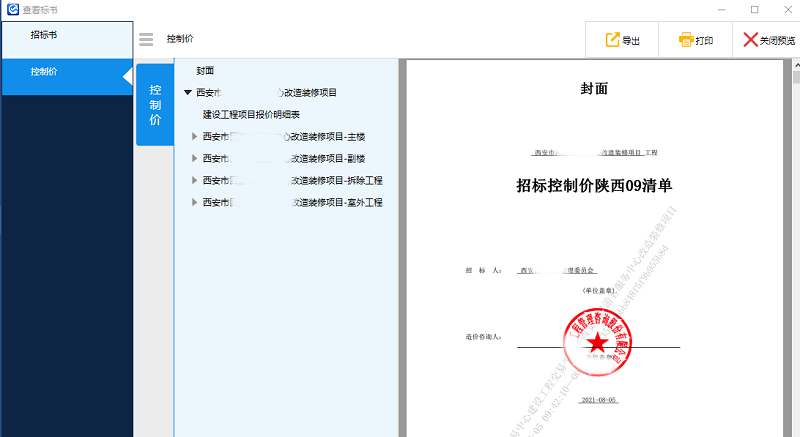Select 改造装修项目-主楼 tree row

click(x=284, y=137)
